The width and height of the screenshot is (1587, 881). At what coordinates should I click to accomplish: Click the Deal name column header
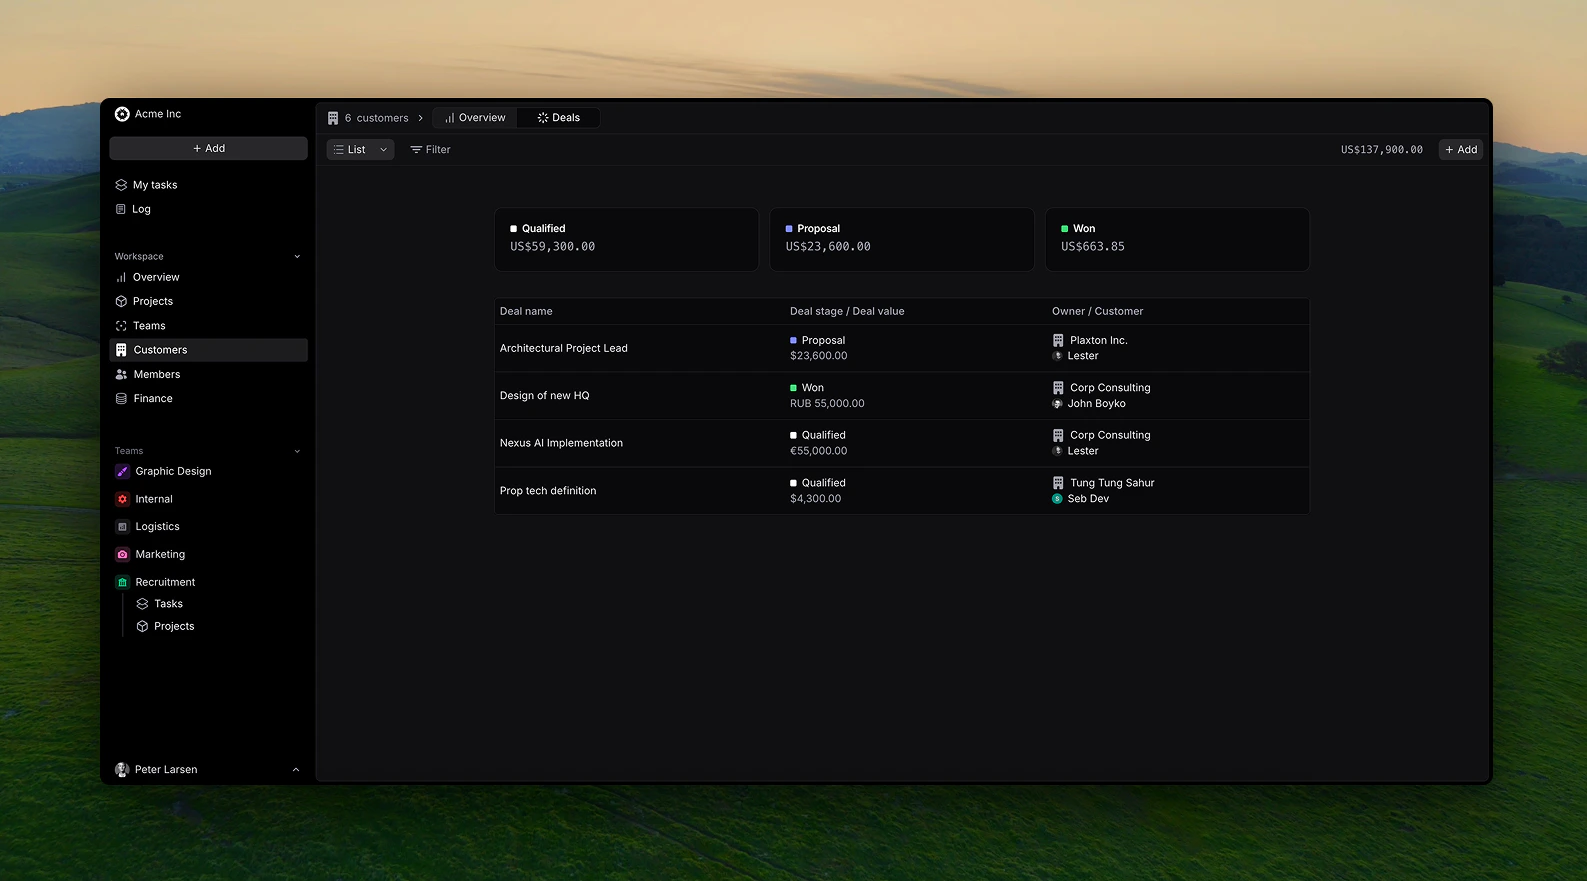tap(526, 311)
